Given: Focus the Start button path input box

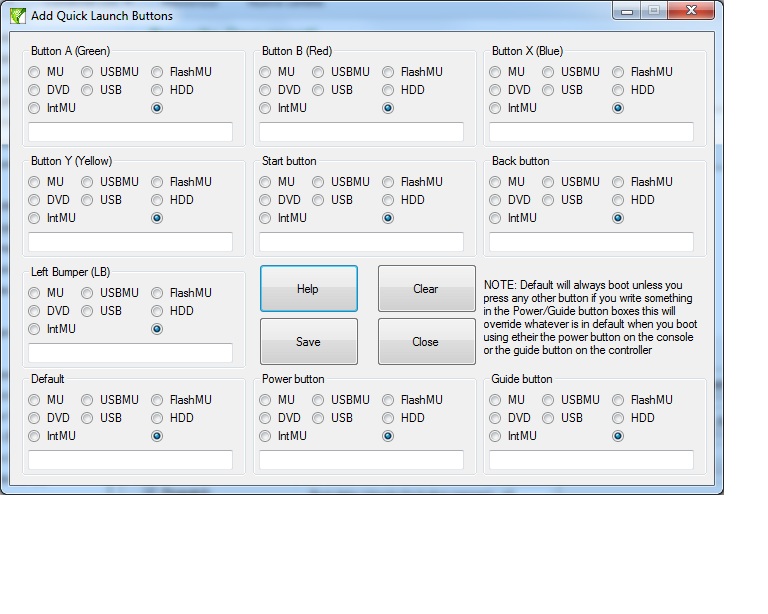Looking at the screenshot, I should click(361, 242).
